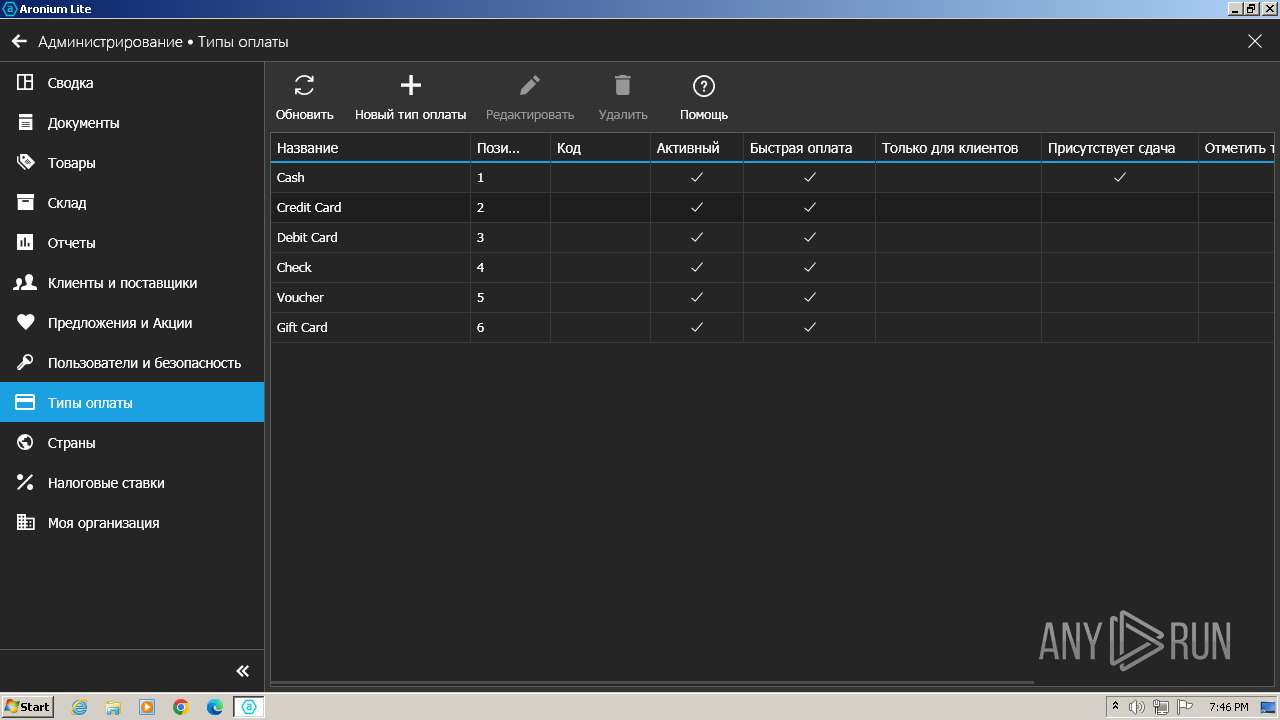Toggle Быстрая оплата checkmark for Voucher
The width and height of the screenshot is (1280, 720).
coord(810,297)
